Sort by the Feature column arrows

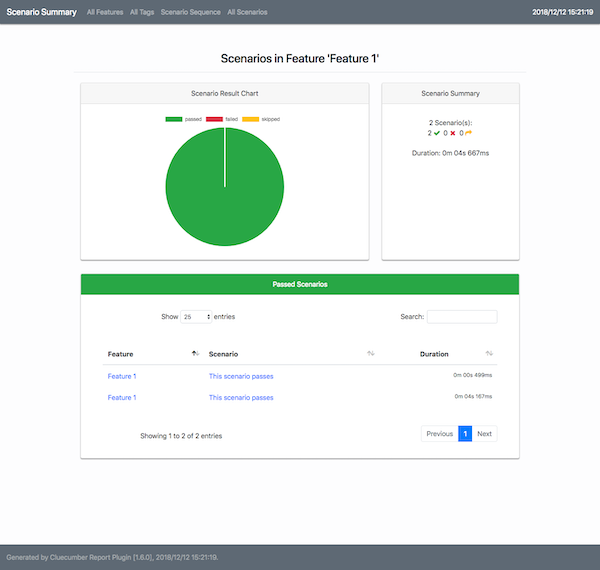[195, 353]
